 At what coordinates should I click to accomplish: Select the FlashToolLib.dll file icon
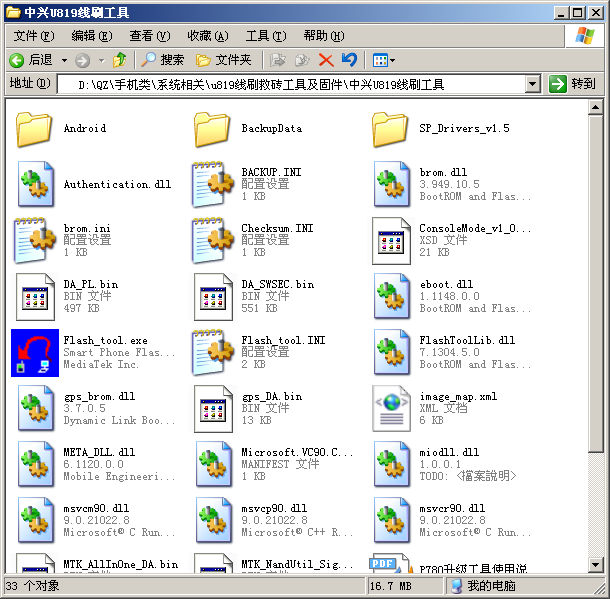(x=391, y=352)
